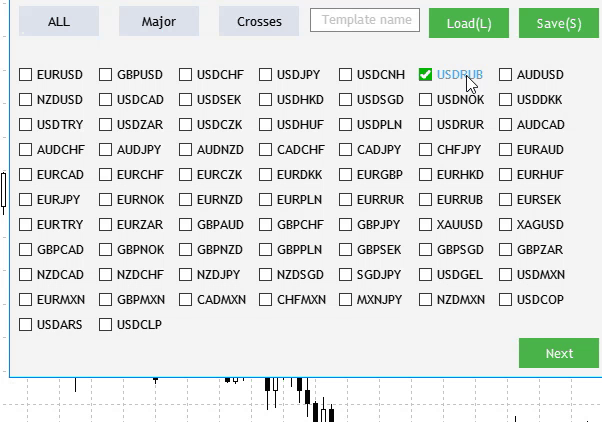The image size is (602, 422).
Task: Select the EURGBP checkbox
Action: [346, 175]
